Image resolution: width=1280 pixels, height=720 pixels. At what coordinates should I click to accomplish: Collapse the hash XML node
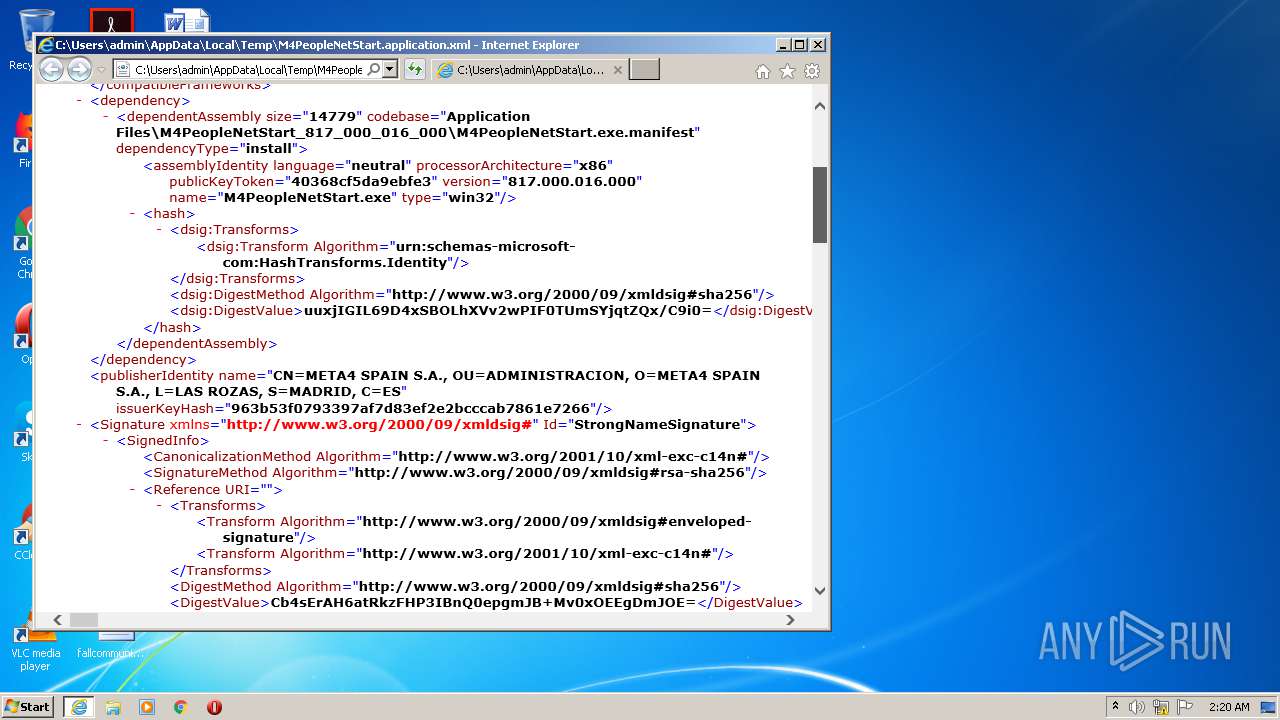(133, 213)
